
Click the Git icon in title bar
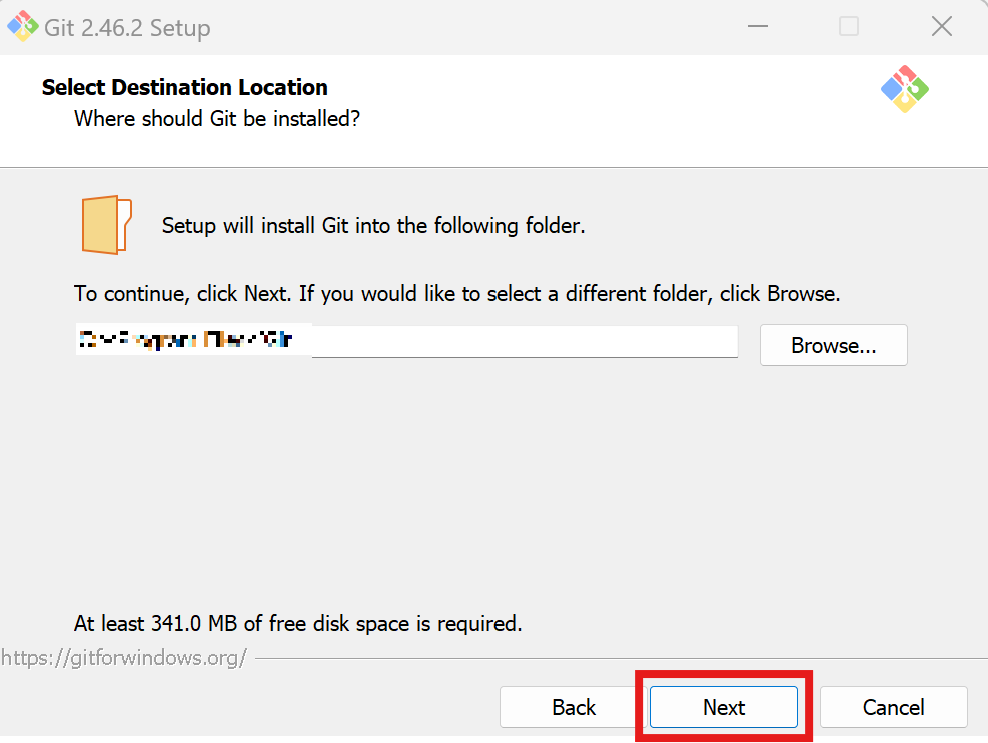[x=22, y=26]
